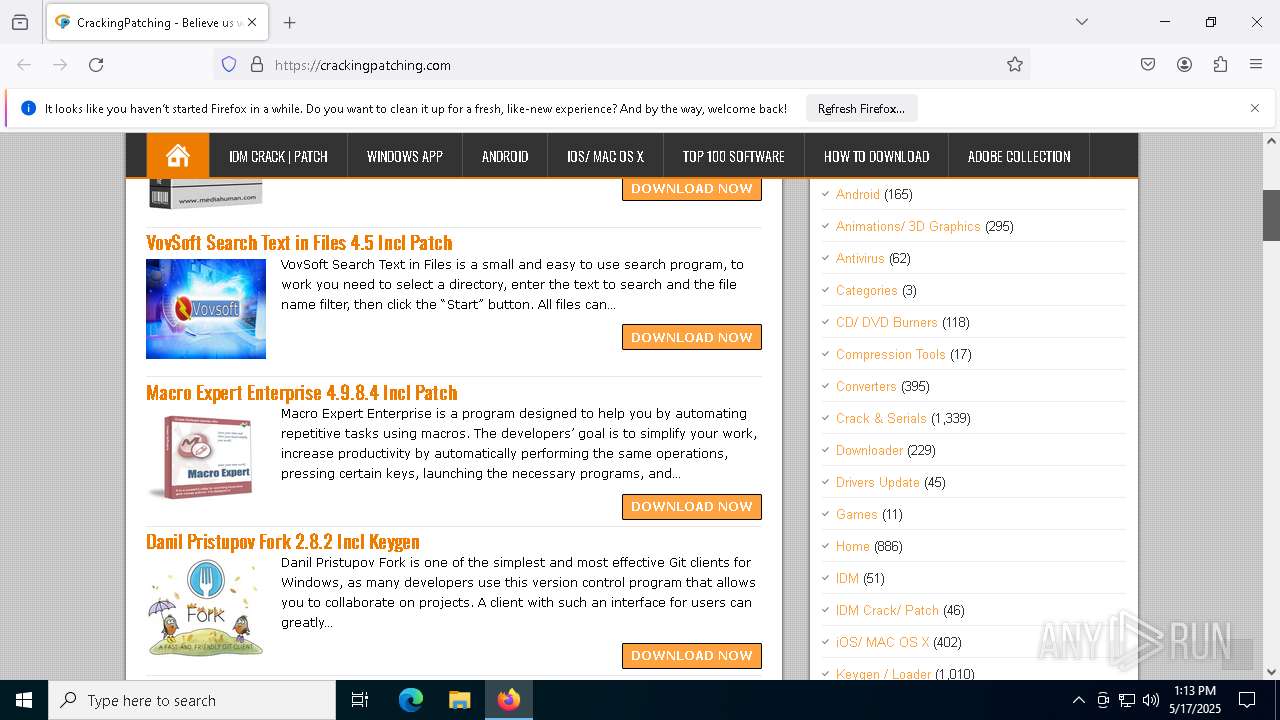Click the browser Forward arrow
Image resolution: width=1280 pixels, height=720 pixels.
pyautogui.click(x=60, y=64)
